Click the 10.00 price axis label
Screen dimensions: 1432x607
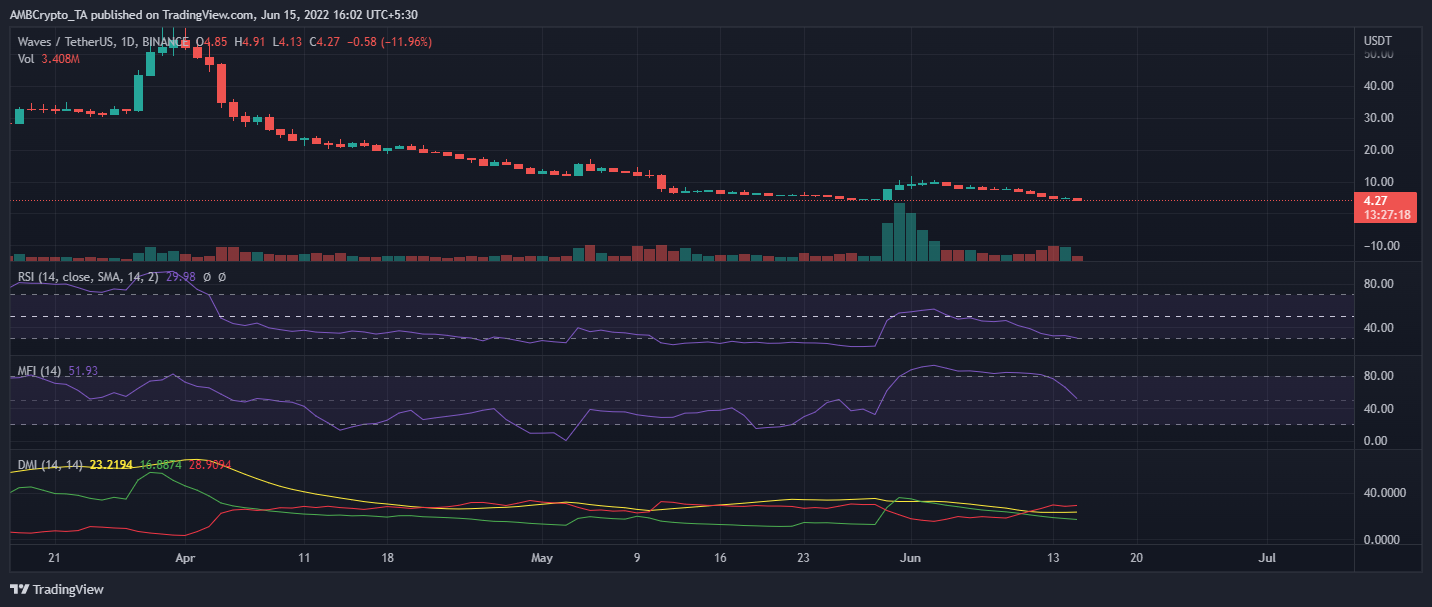coord(1378,182)
